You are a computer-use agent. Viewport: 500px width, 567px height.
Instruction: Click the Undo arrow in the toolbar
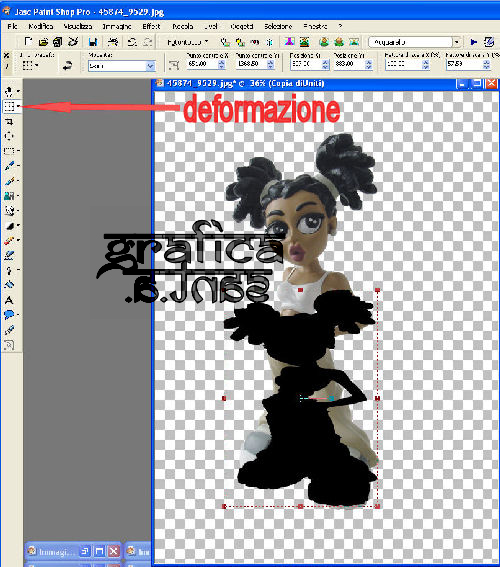point(132,42)
